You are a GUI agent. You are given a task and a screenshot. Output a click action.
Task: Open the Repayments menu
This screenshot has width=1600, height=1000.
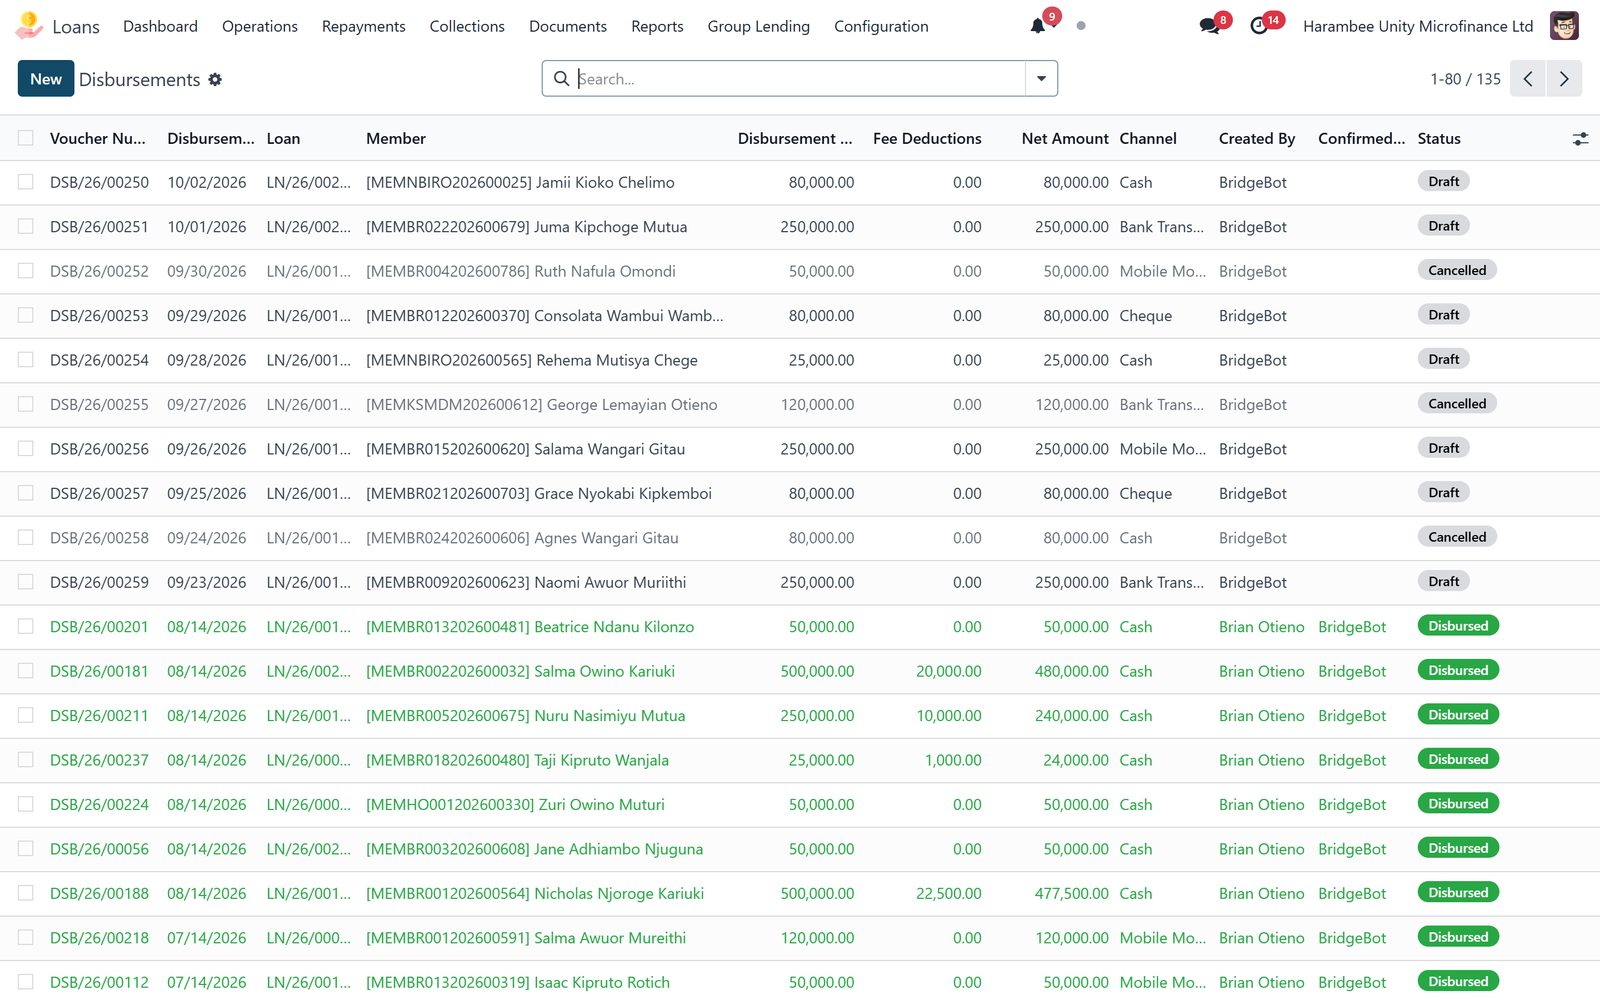tap(364, 26)
